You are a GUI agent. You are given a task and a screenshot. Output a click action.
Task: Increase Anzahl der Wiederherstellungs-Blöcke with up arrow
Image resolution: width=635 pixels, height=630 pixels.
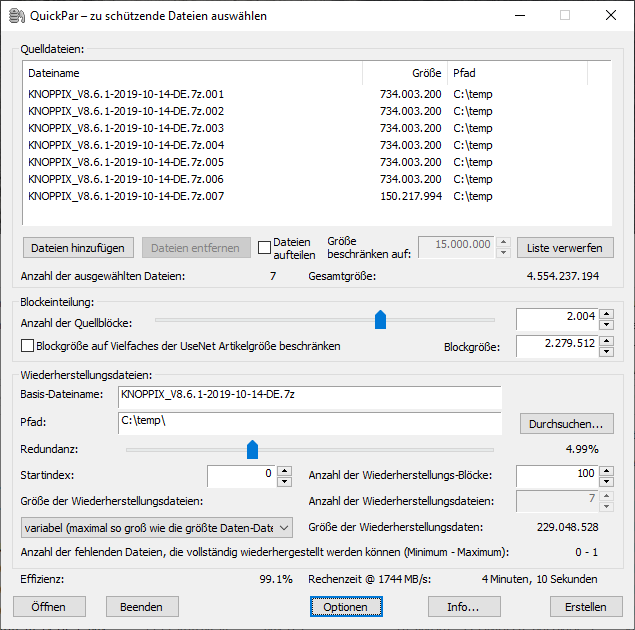click(606, 471)
